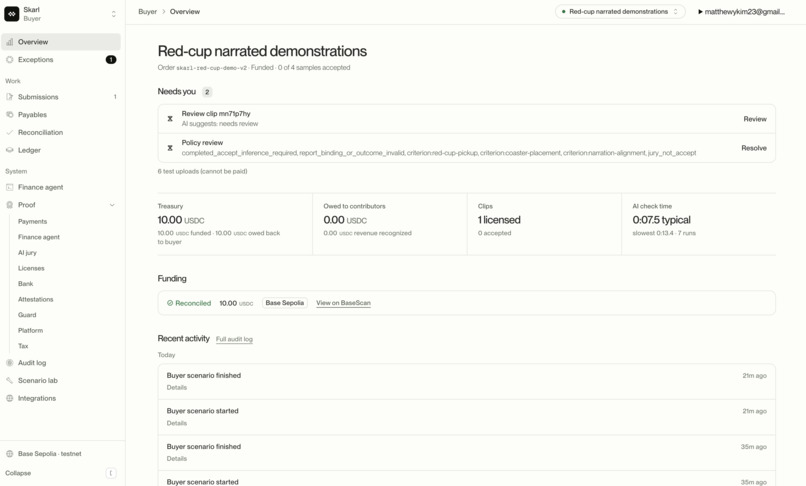
Task: Click the Base Sepolia testnet globe icon
Action: pyautogui.click(x=9, y=454)
